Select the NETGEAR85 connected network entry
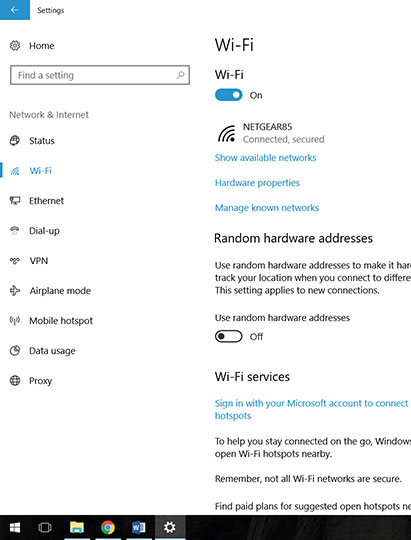 (271, 133)
